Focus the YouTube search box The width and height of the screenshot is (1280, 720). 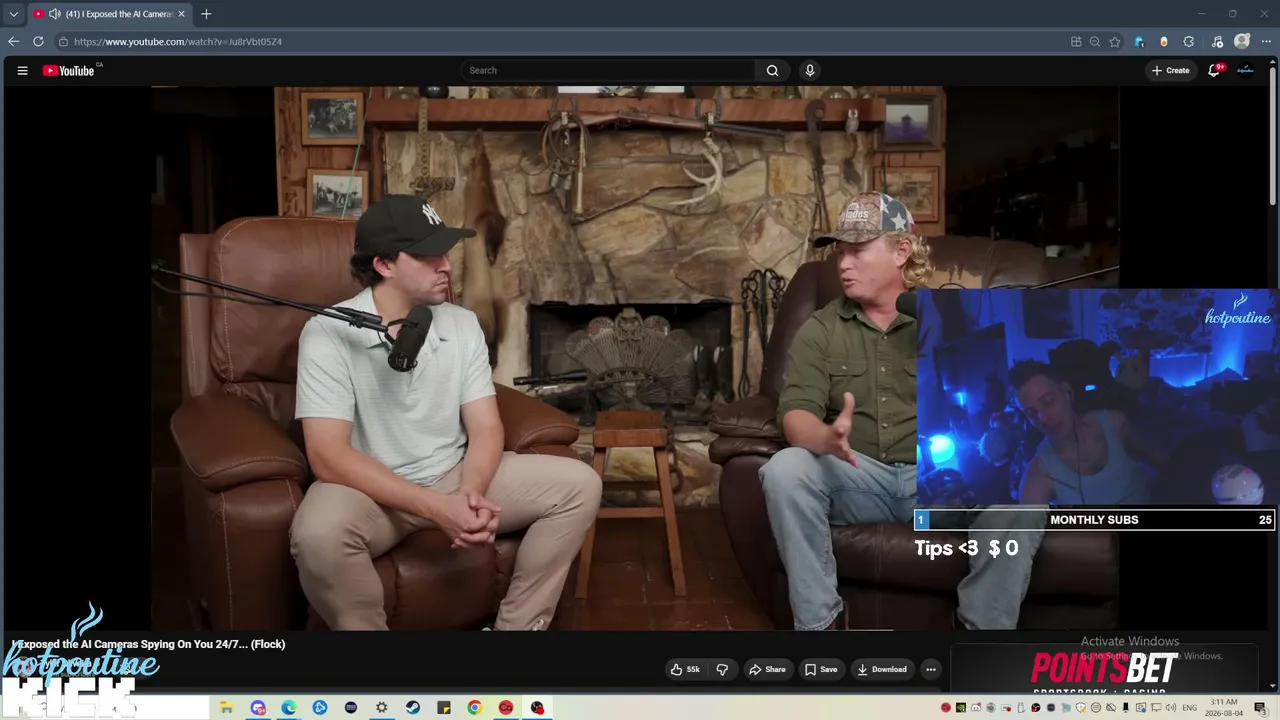click(610, 70)
